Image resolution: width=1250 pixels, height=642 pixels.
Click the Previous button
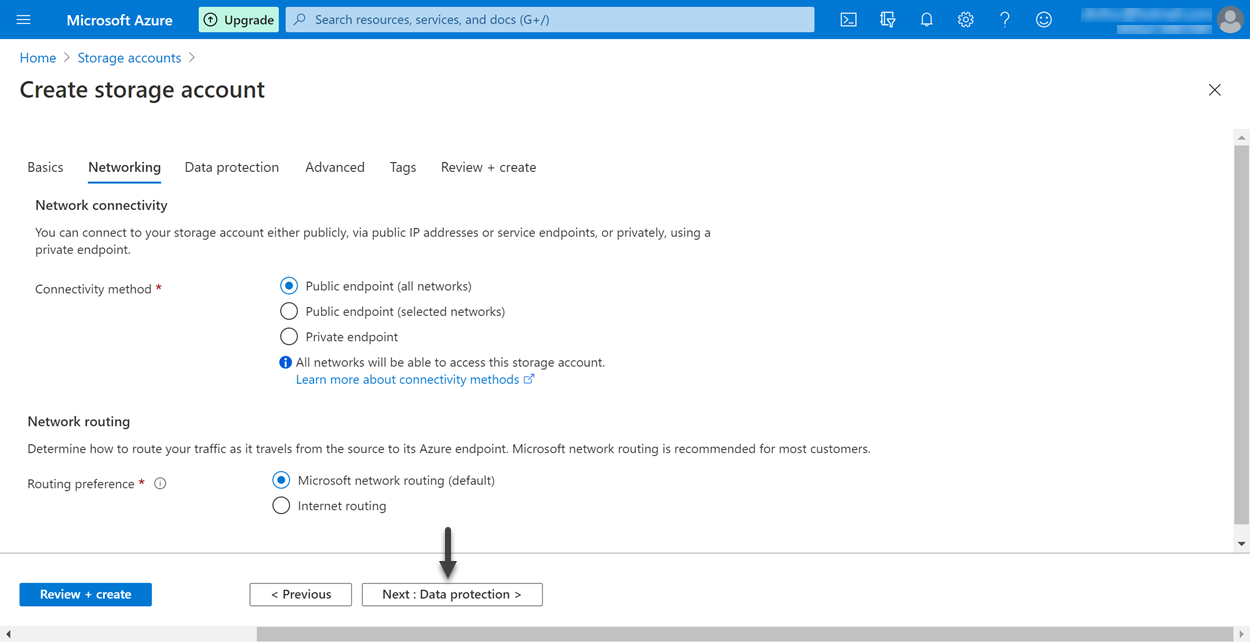301,594
